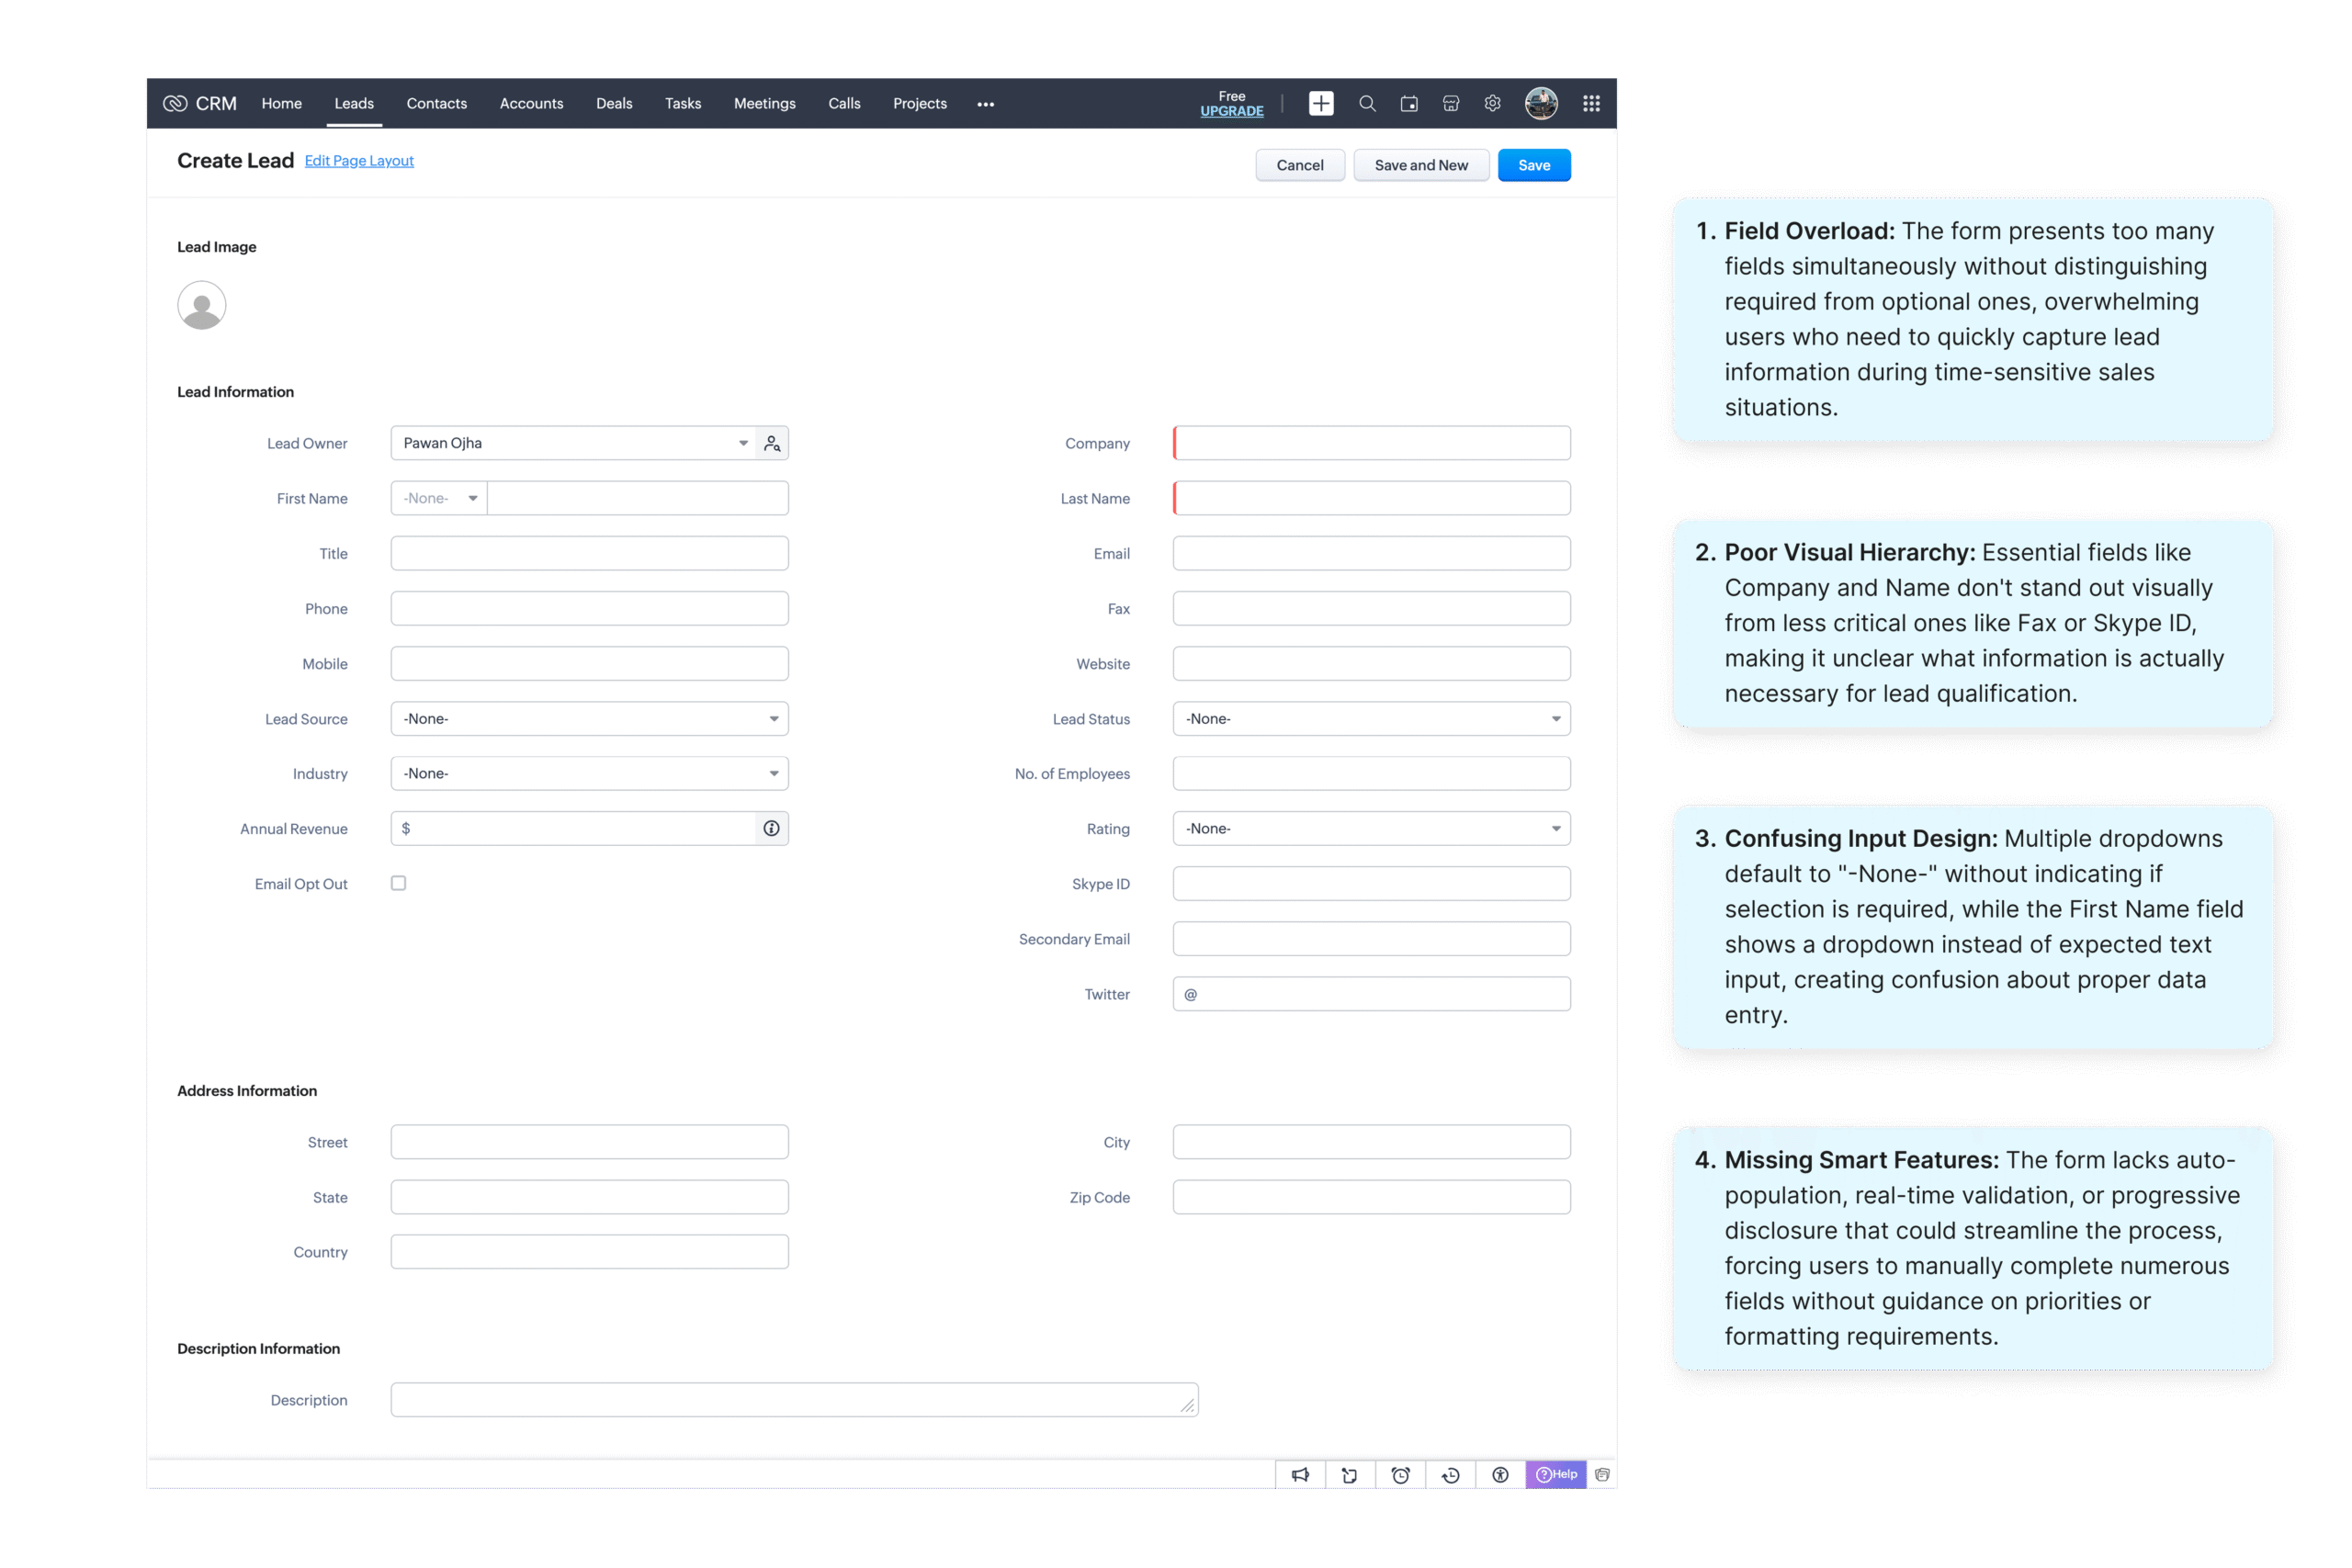Viewport: 2352px width, 1568px height.
Task: Expand the Lead Status dropdown
Action: pyautogui.click(x=1371, y=718)
